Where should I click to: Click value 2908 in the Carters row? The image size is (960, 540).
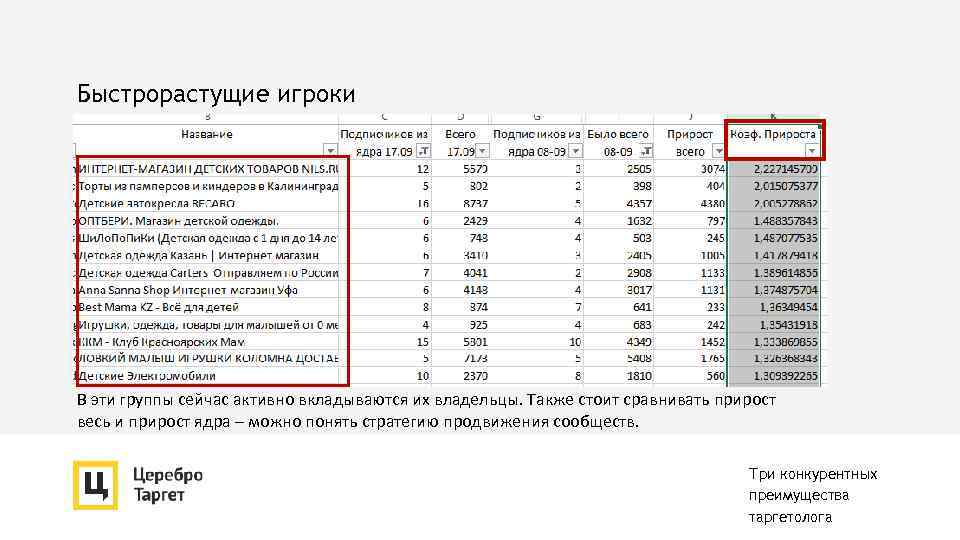click(x=639, y=273)
